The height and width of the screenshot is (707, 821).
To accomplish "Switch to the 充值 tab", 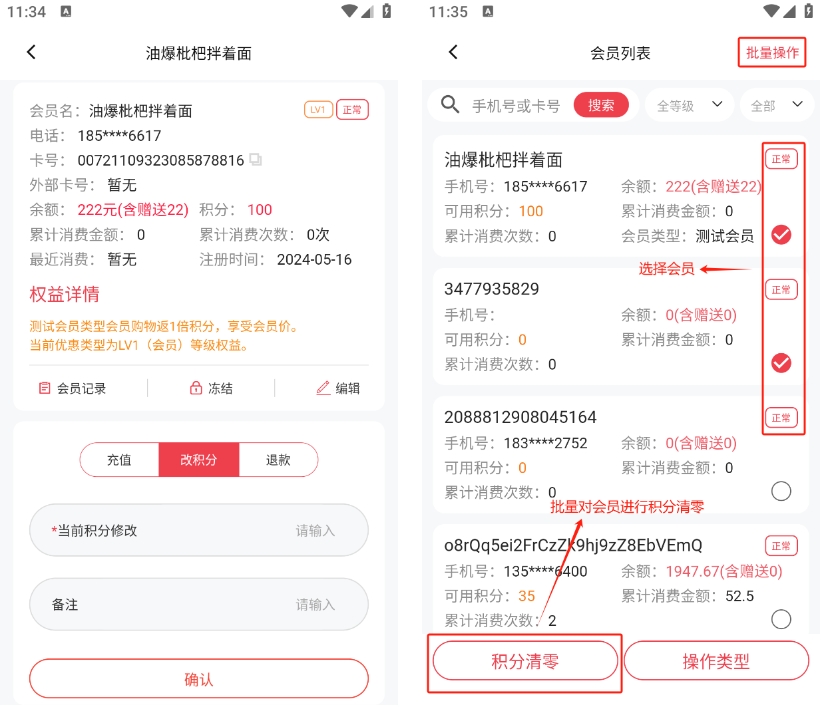I will 119,460.
